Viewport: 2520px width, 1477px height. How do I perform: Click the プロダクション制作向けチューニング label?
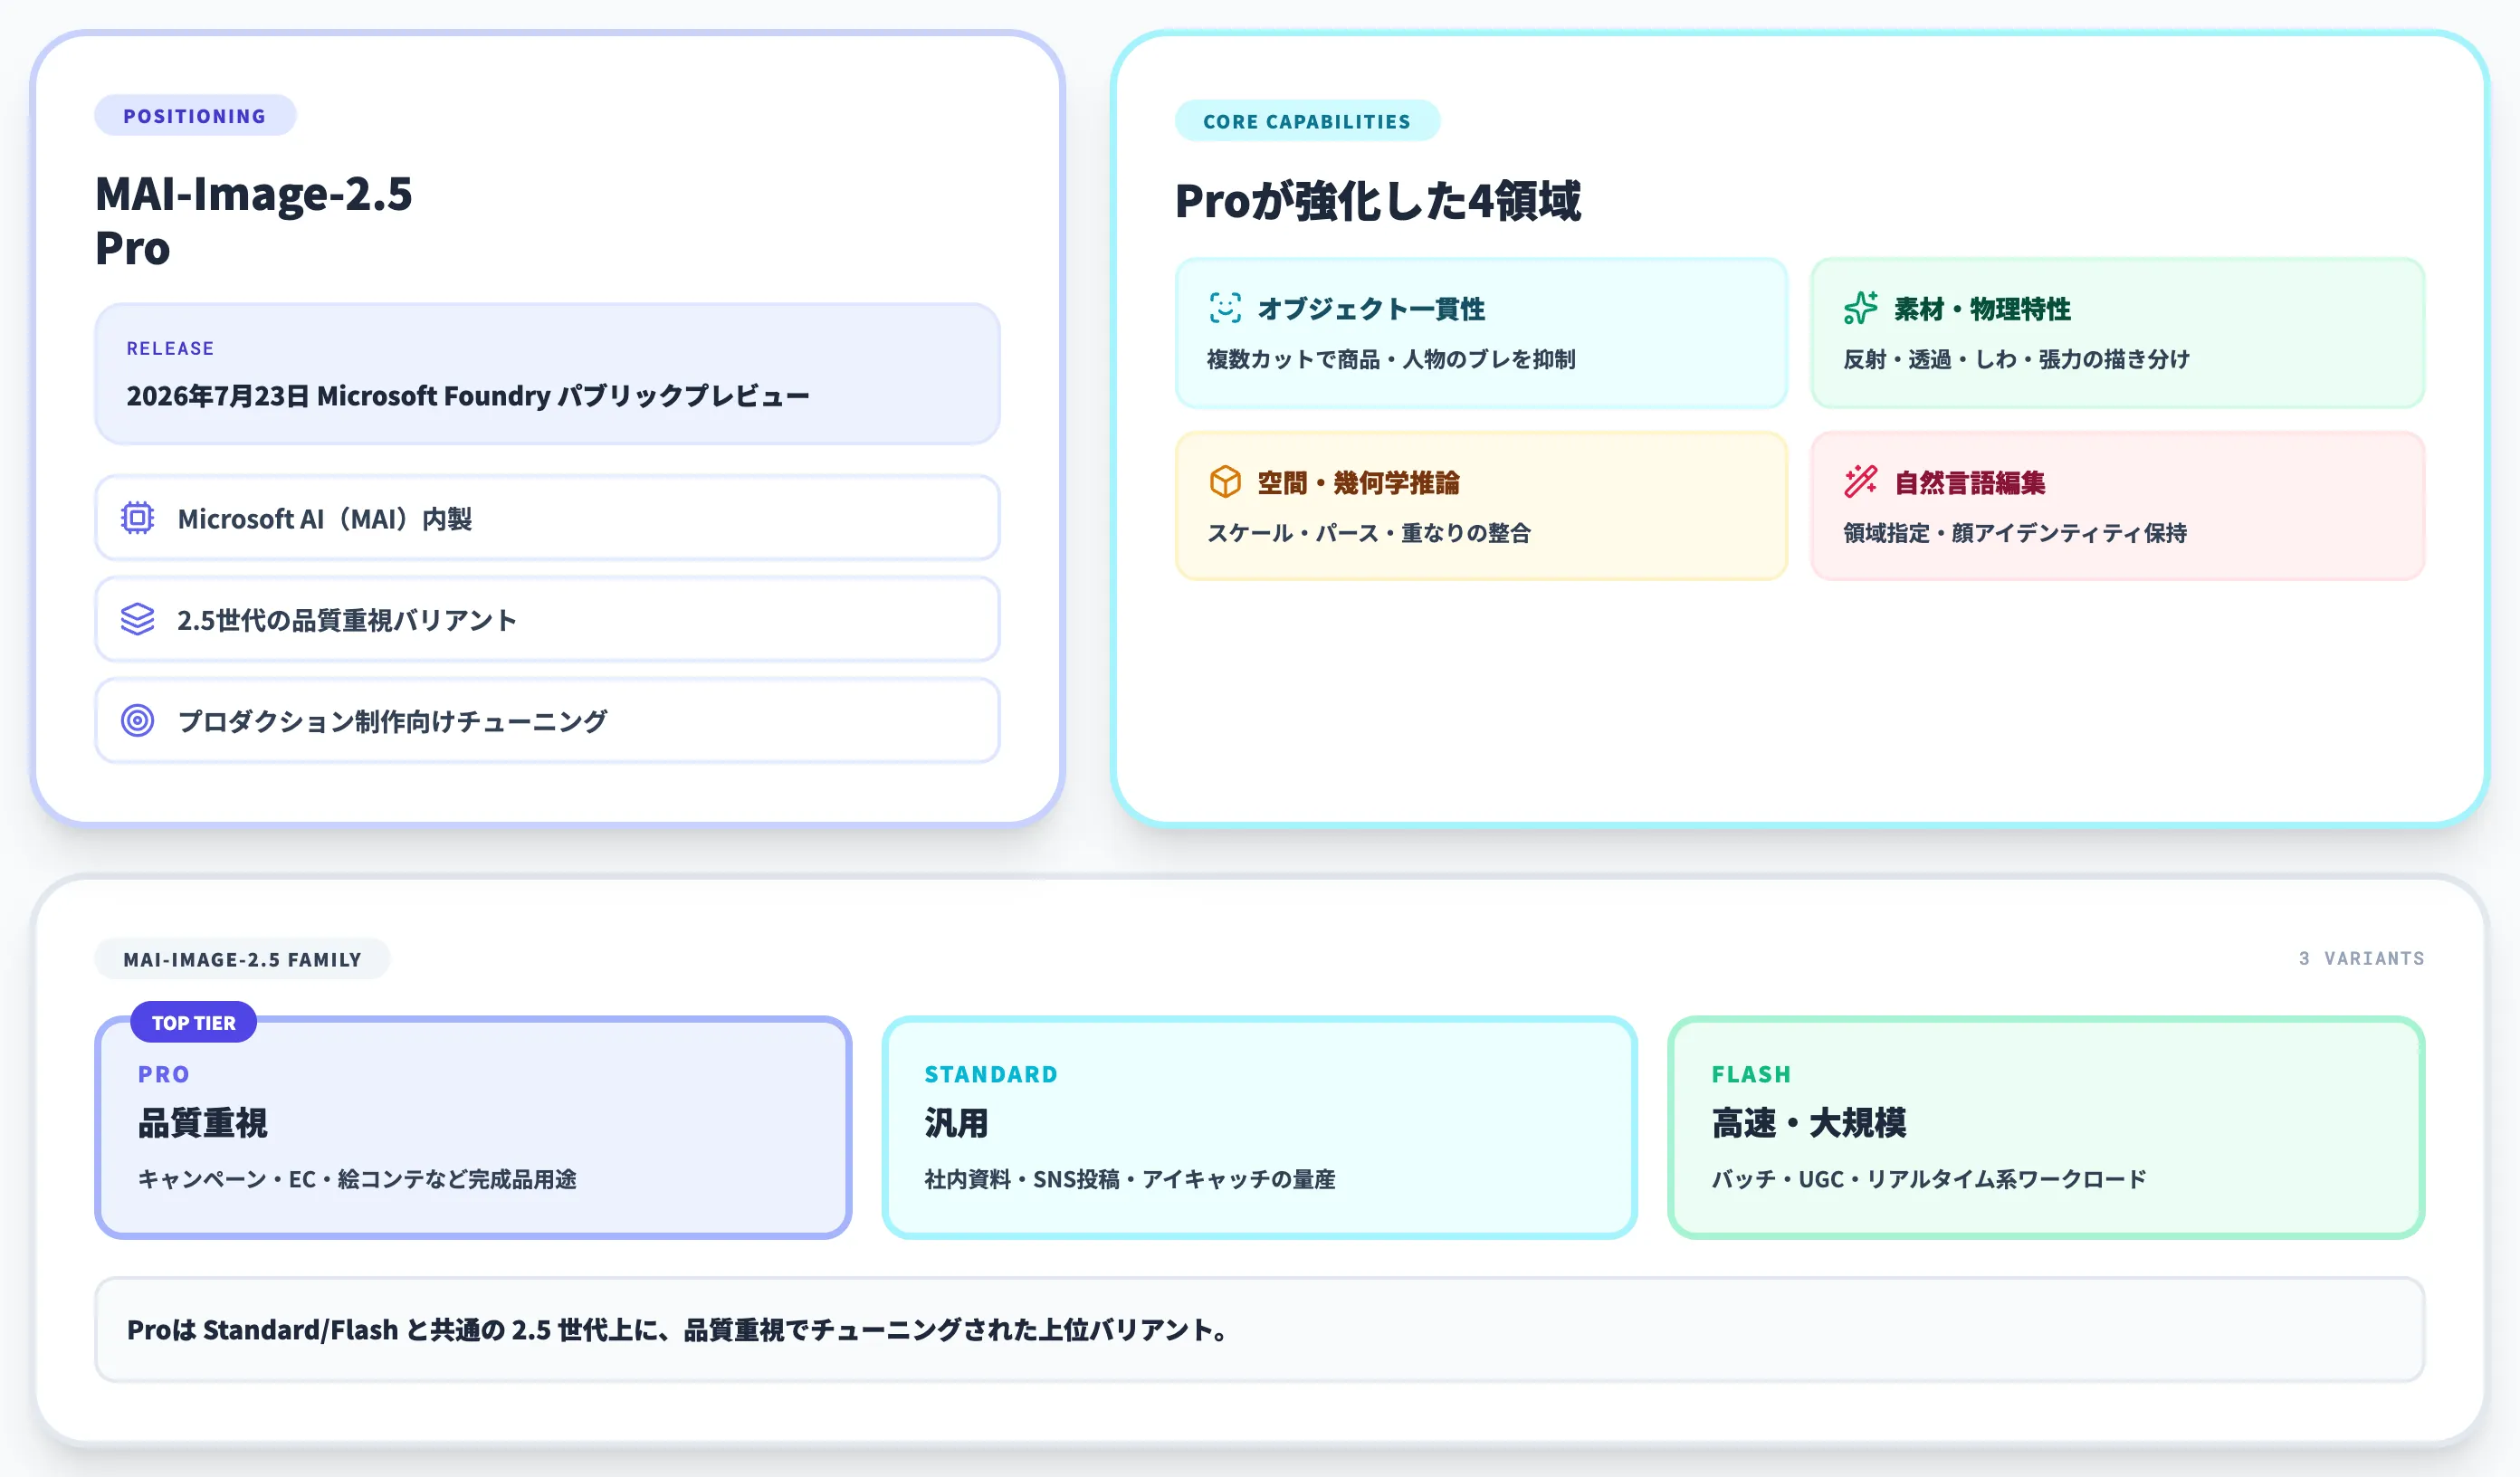[392, 721]
